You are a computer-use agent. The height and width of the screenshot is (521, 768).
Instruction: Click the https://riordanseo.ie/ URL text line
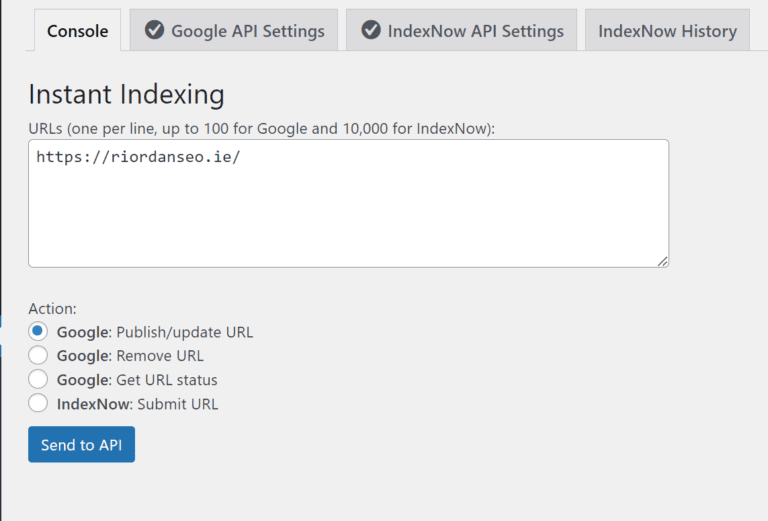138,157
